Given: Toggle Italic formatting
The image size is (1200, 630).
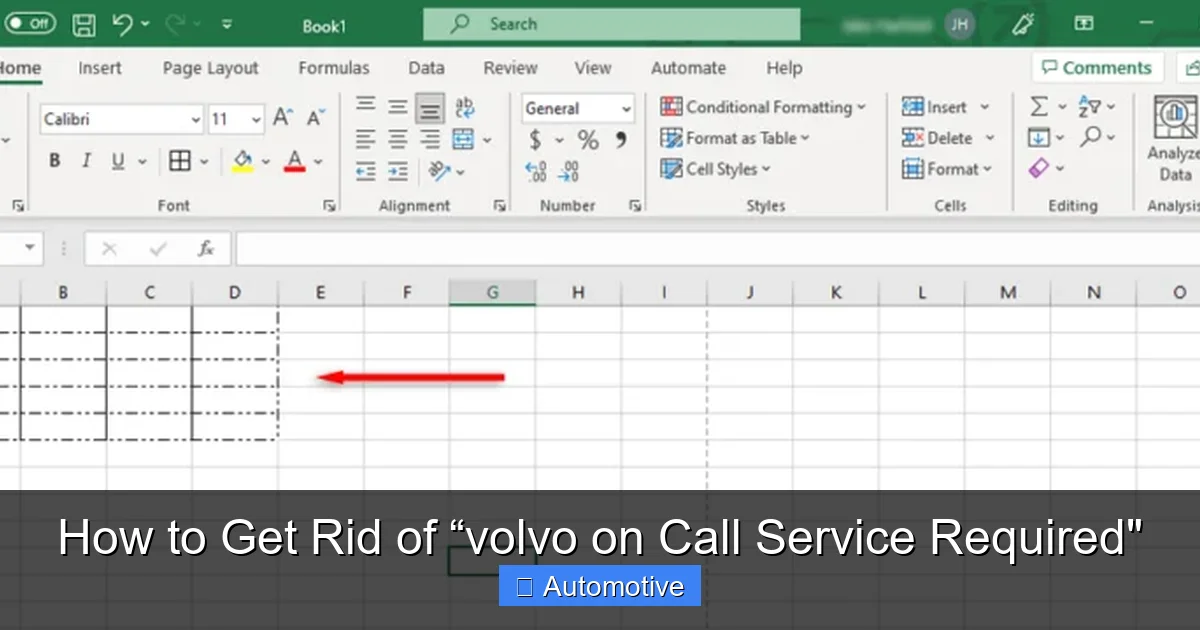Looking at the screenshot, I should click(x=86, y=161).
